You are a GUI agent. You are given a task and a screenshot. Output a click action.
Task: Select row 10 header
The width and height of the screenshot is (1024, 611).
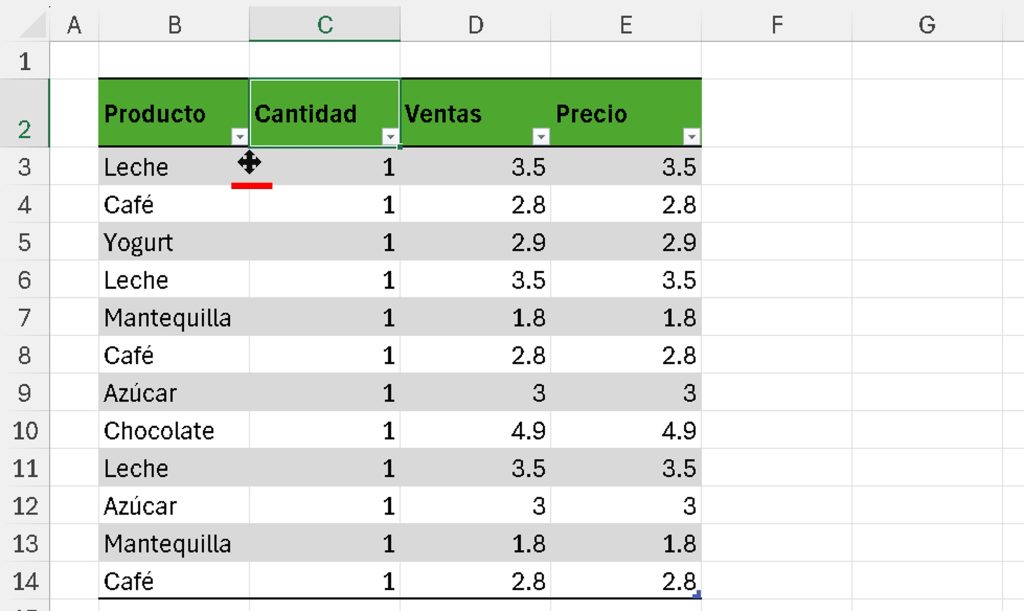[24, 431]
